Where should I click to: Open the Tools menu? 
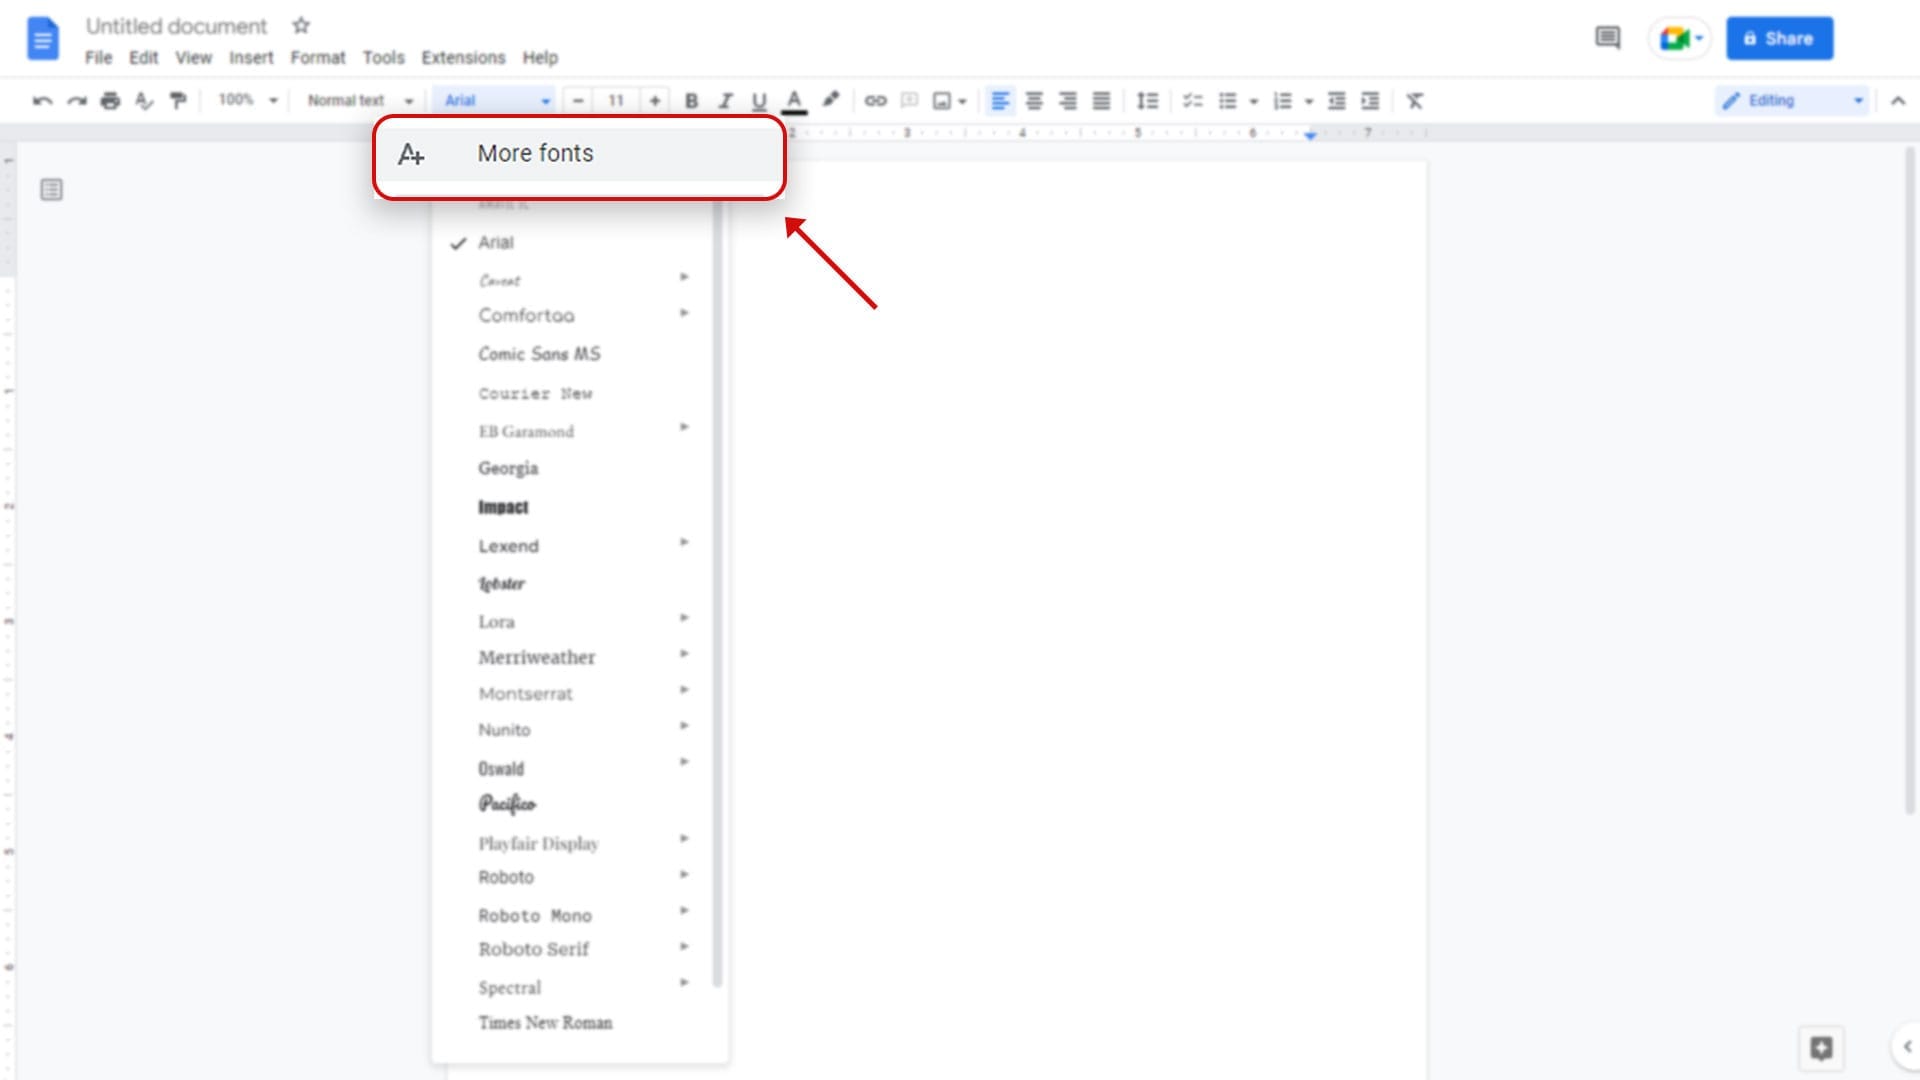383,57
